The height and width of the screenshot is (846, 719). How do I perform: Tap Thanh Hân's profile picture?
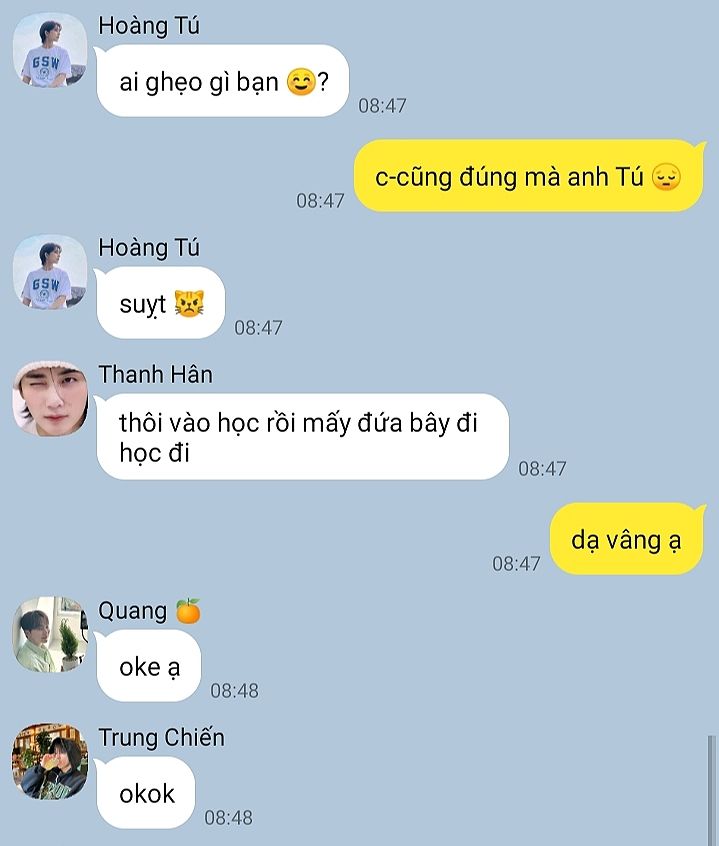[50, 399]
